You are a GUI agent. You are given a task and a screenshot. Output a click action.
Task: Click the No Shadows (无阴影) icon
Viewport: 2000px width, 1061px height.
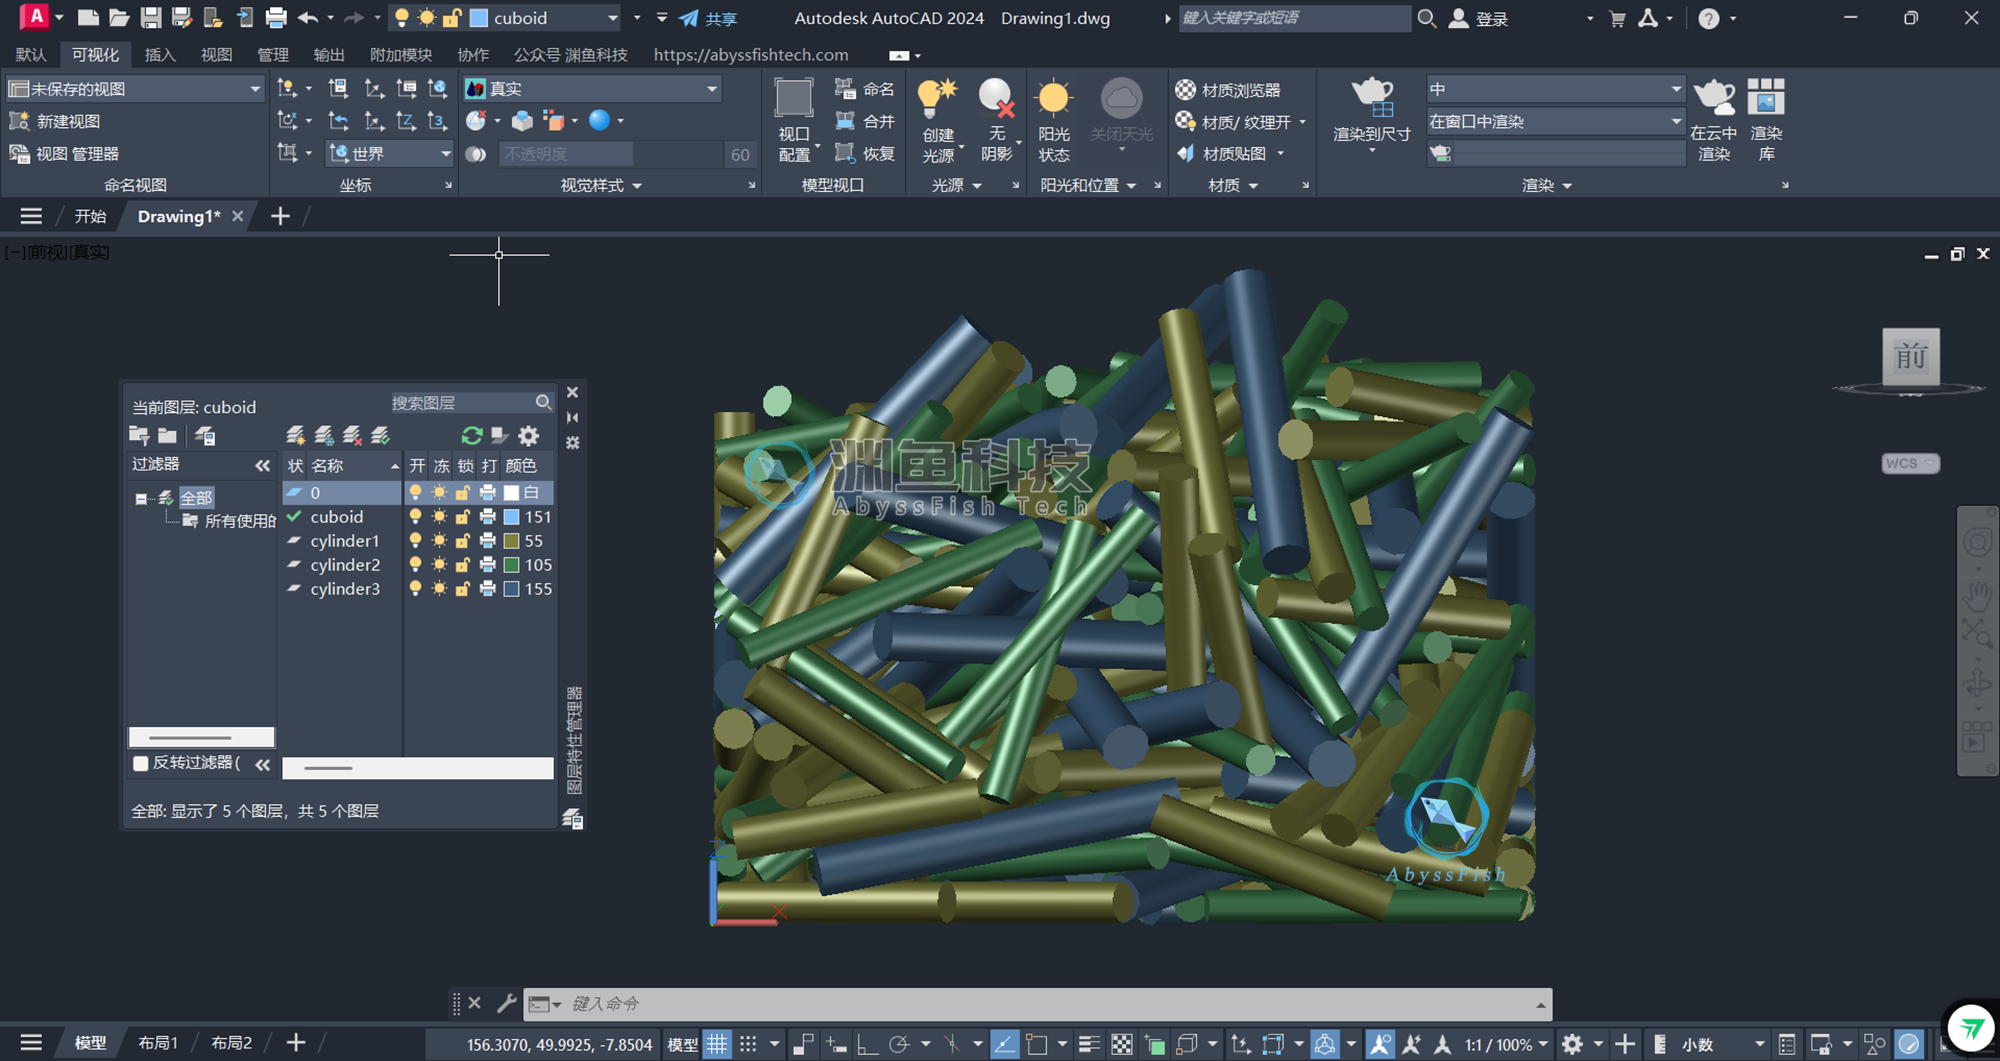[996, 98]
